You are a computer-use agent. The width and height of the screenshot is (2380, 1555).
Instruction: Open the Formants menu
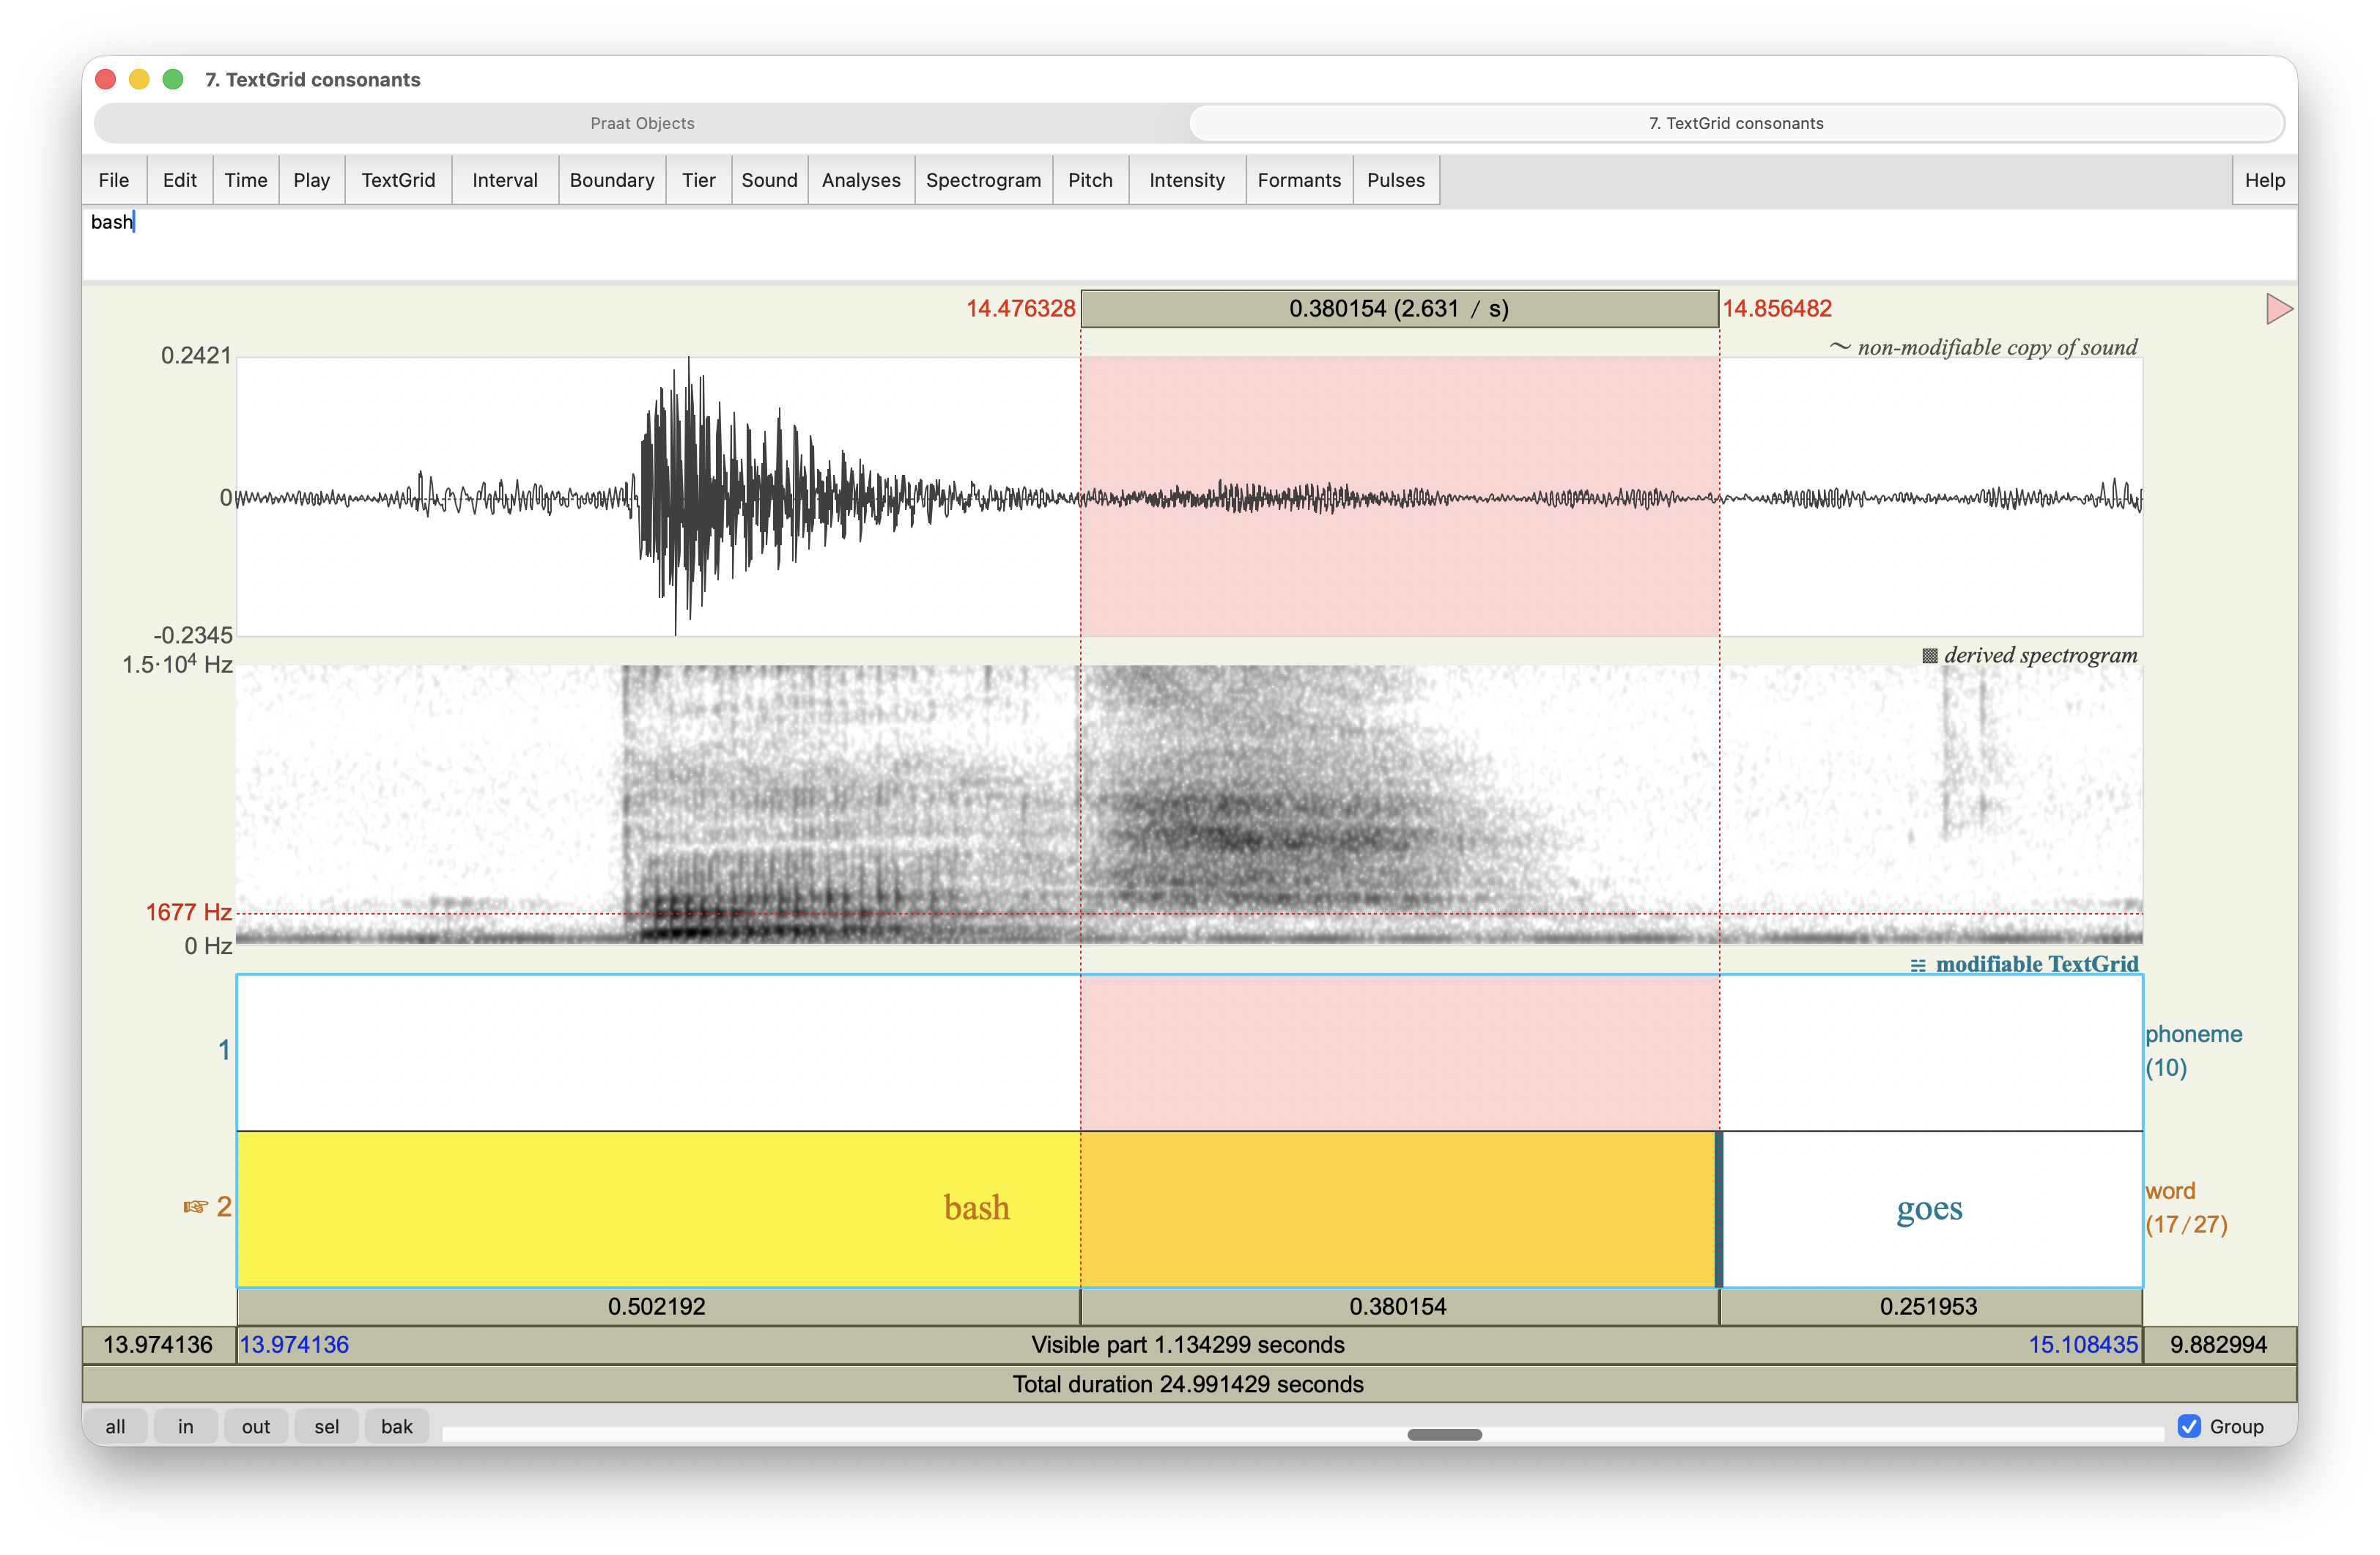(1299, 180)
